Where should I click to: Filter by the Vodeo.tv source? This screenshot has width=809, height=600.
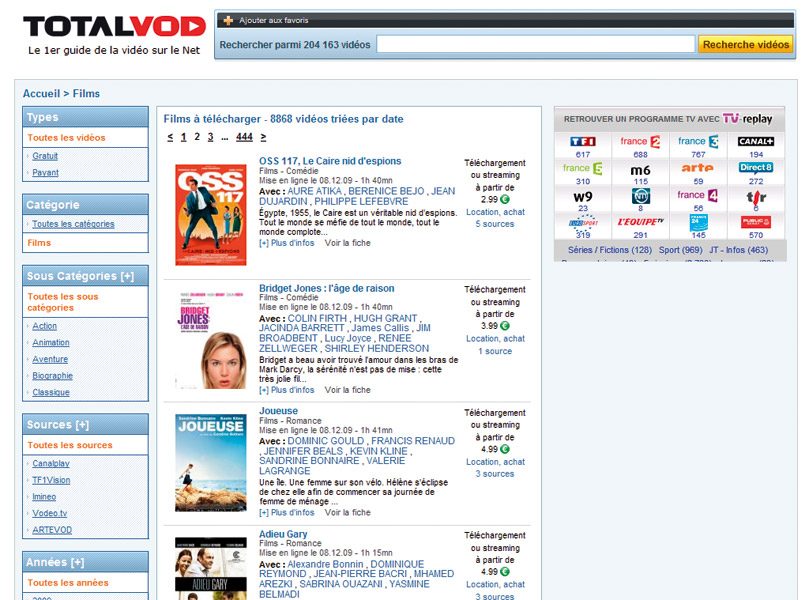(x=50, y=513)
